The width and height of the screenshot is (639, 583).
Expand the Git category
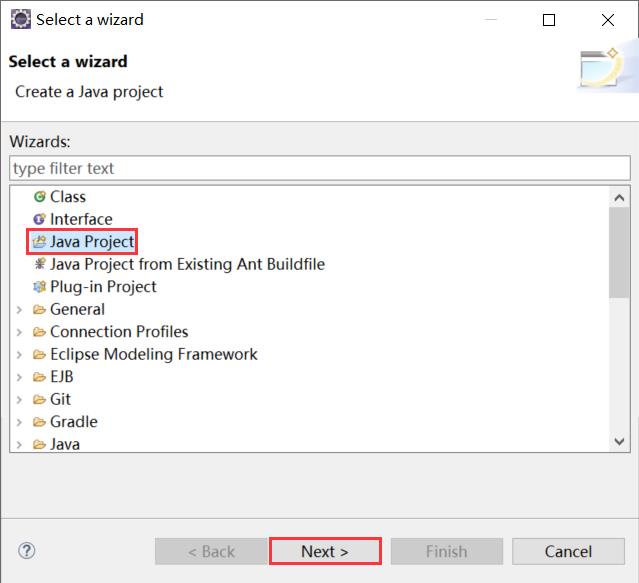point(19,399)
